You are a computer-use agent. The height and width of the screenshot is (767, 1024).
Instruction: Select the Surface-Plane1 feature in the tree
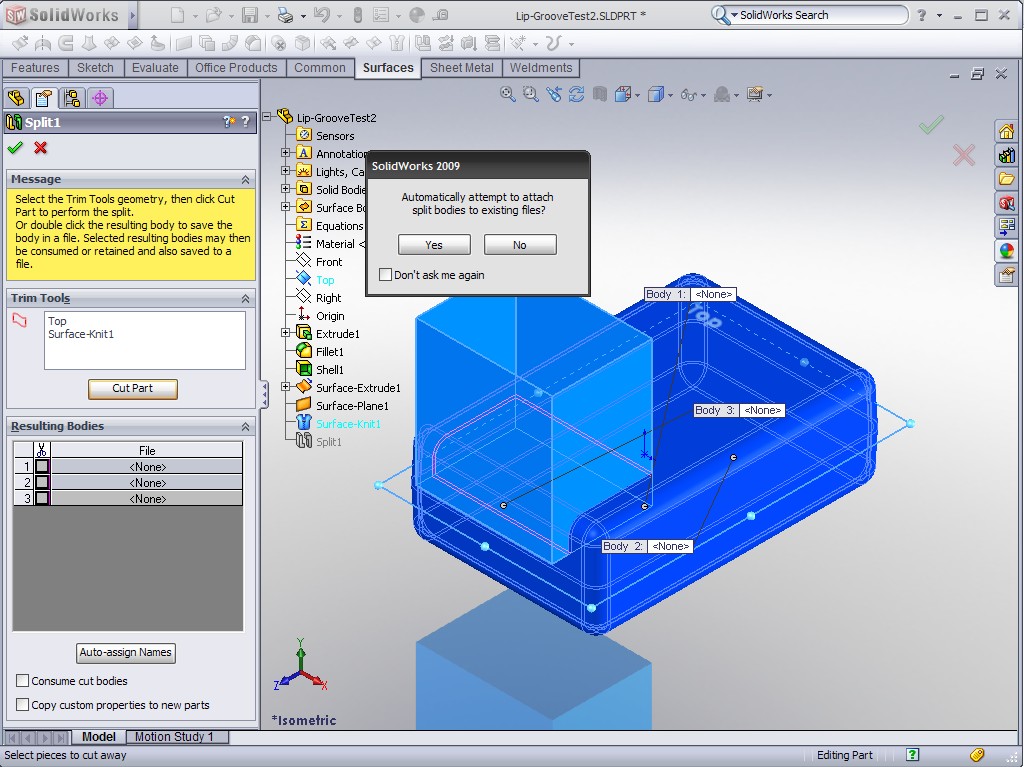pos(352,406)
